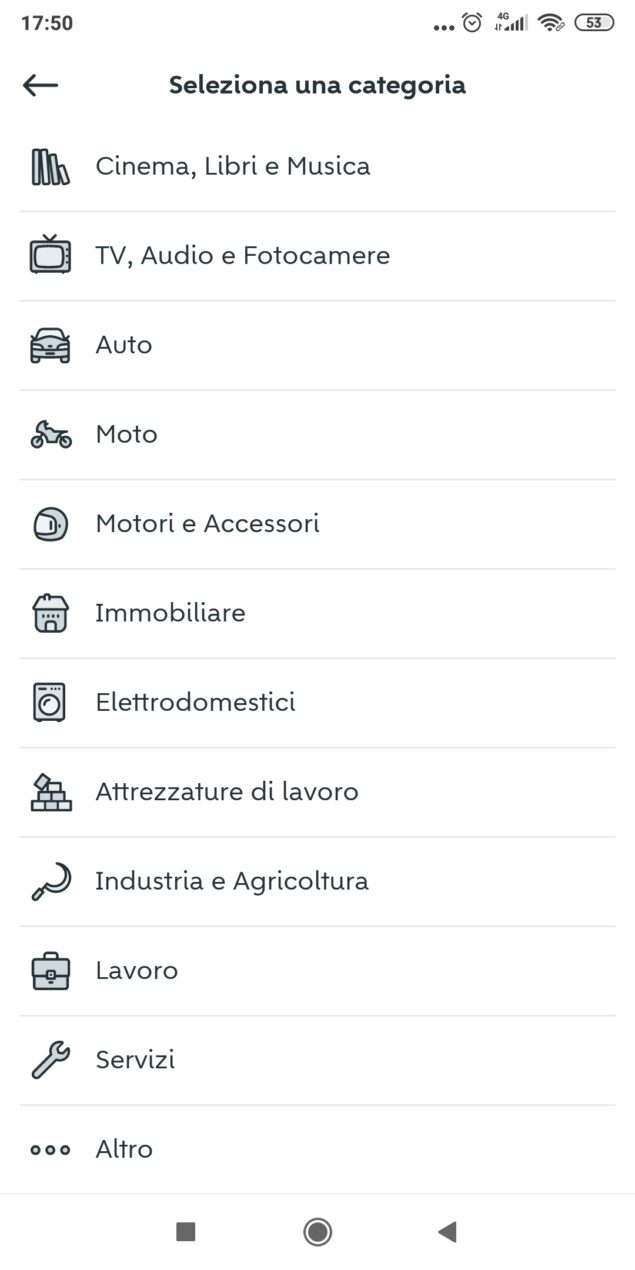Tap the television icon
Image resolution: width=635 pixels, height=1270 pixels.
tap(50, 255)
